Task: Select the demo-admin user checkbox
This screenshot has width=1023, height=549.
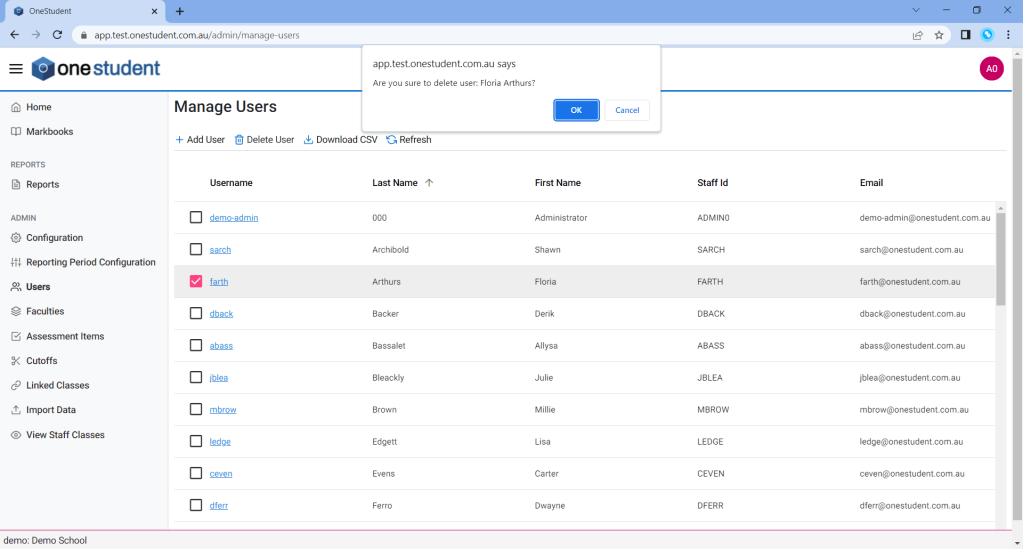Action: click(196, 218)
